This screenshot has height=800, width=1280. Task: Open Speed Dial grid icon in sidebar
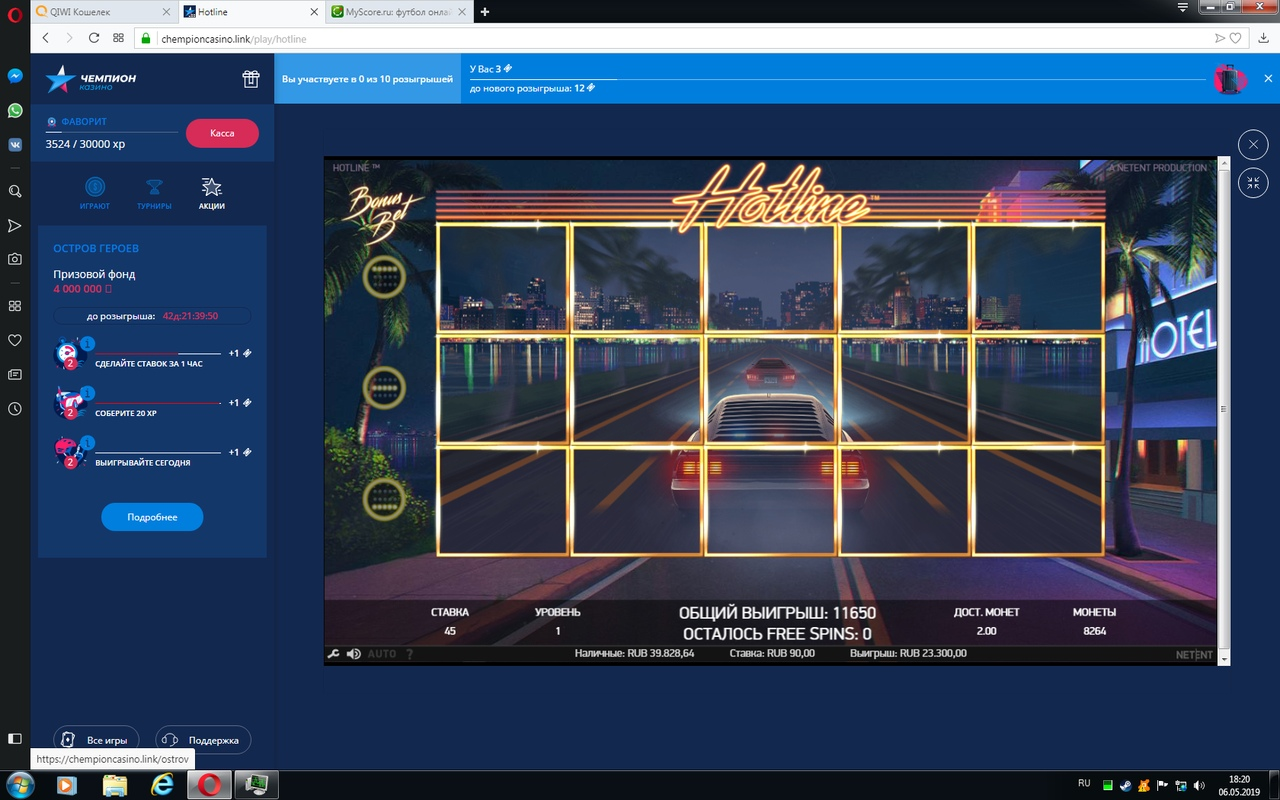pos(15,306)
